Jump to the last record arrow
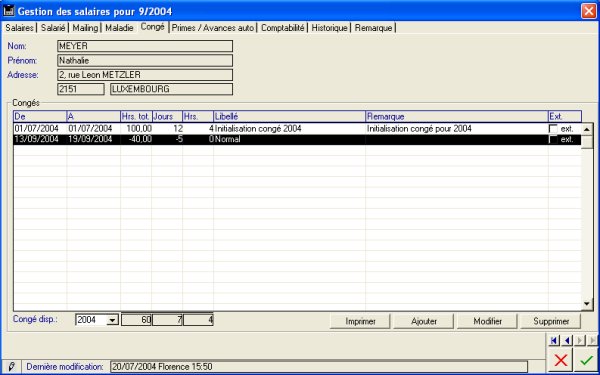600x375 pixels. [592, 340]
